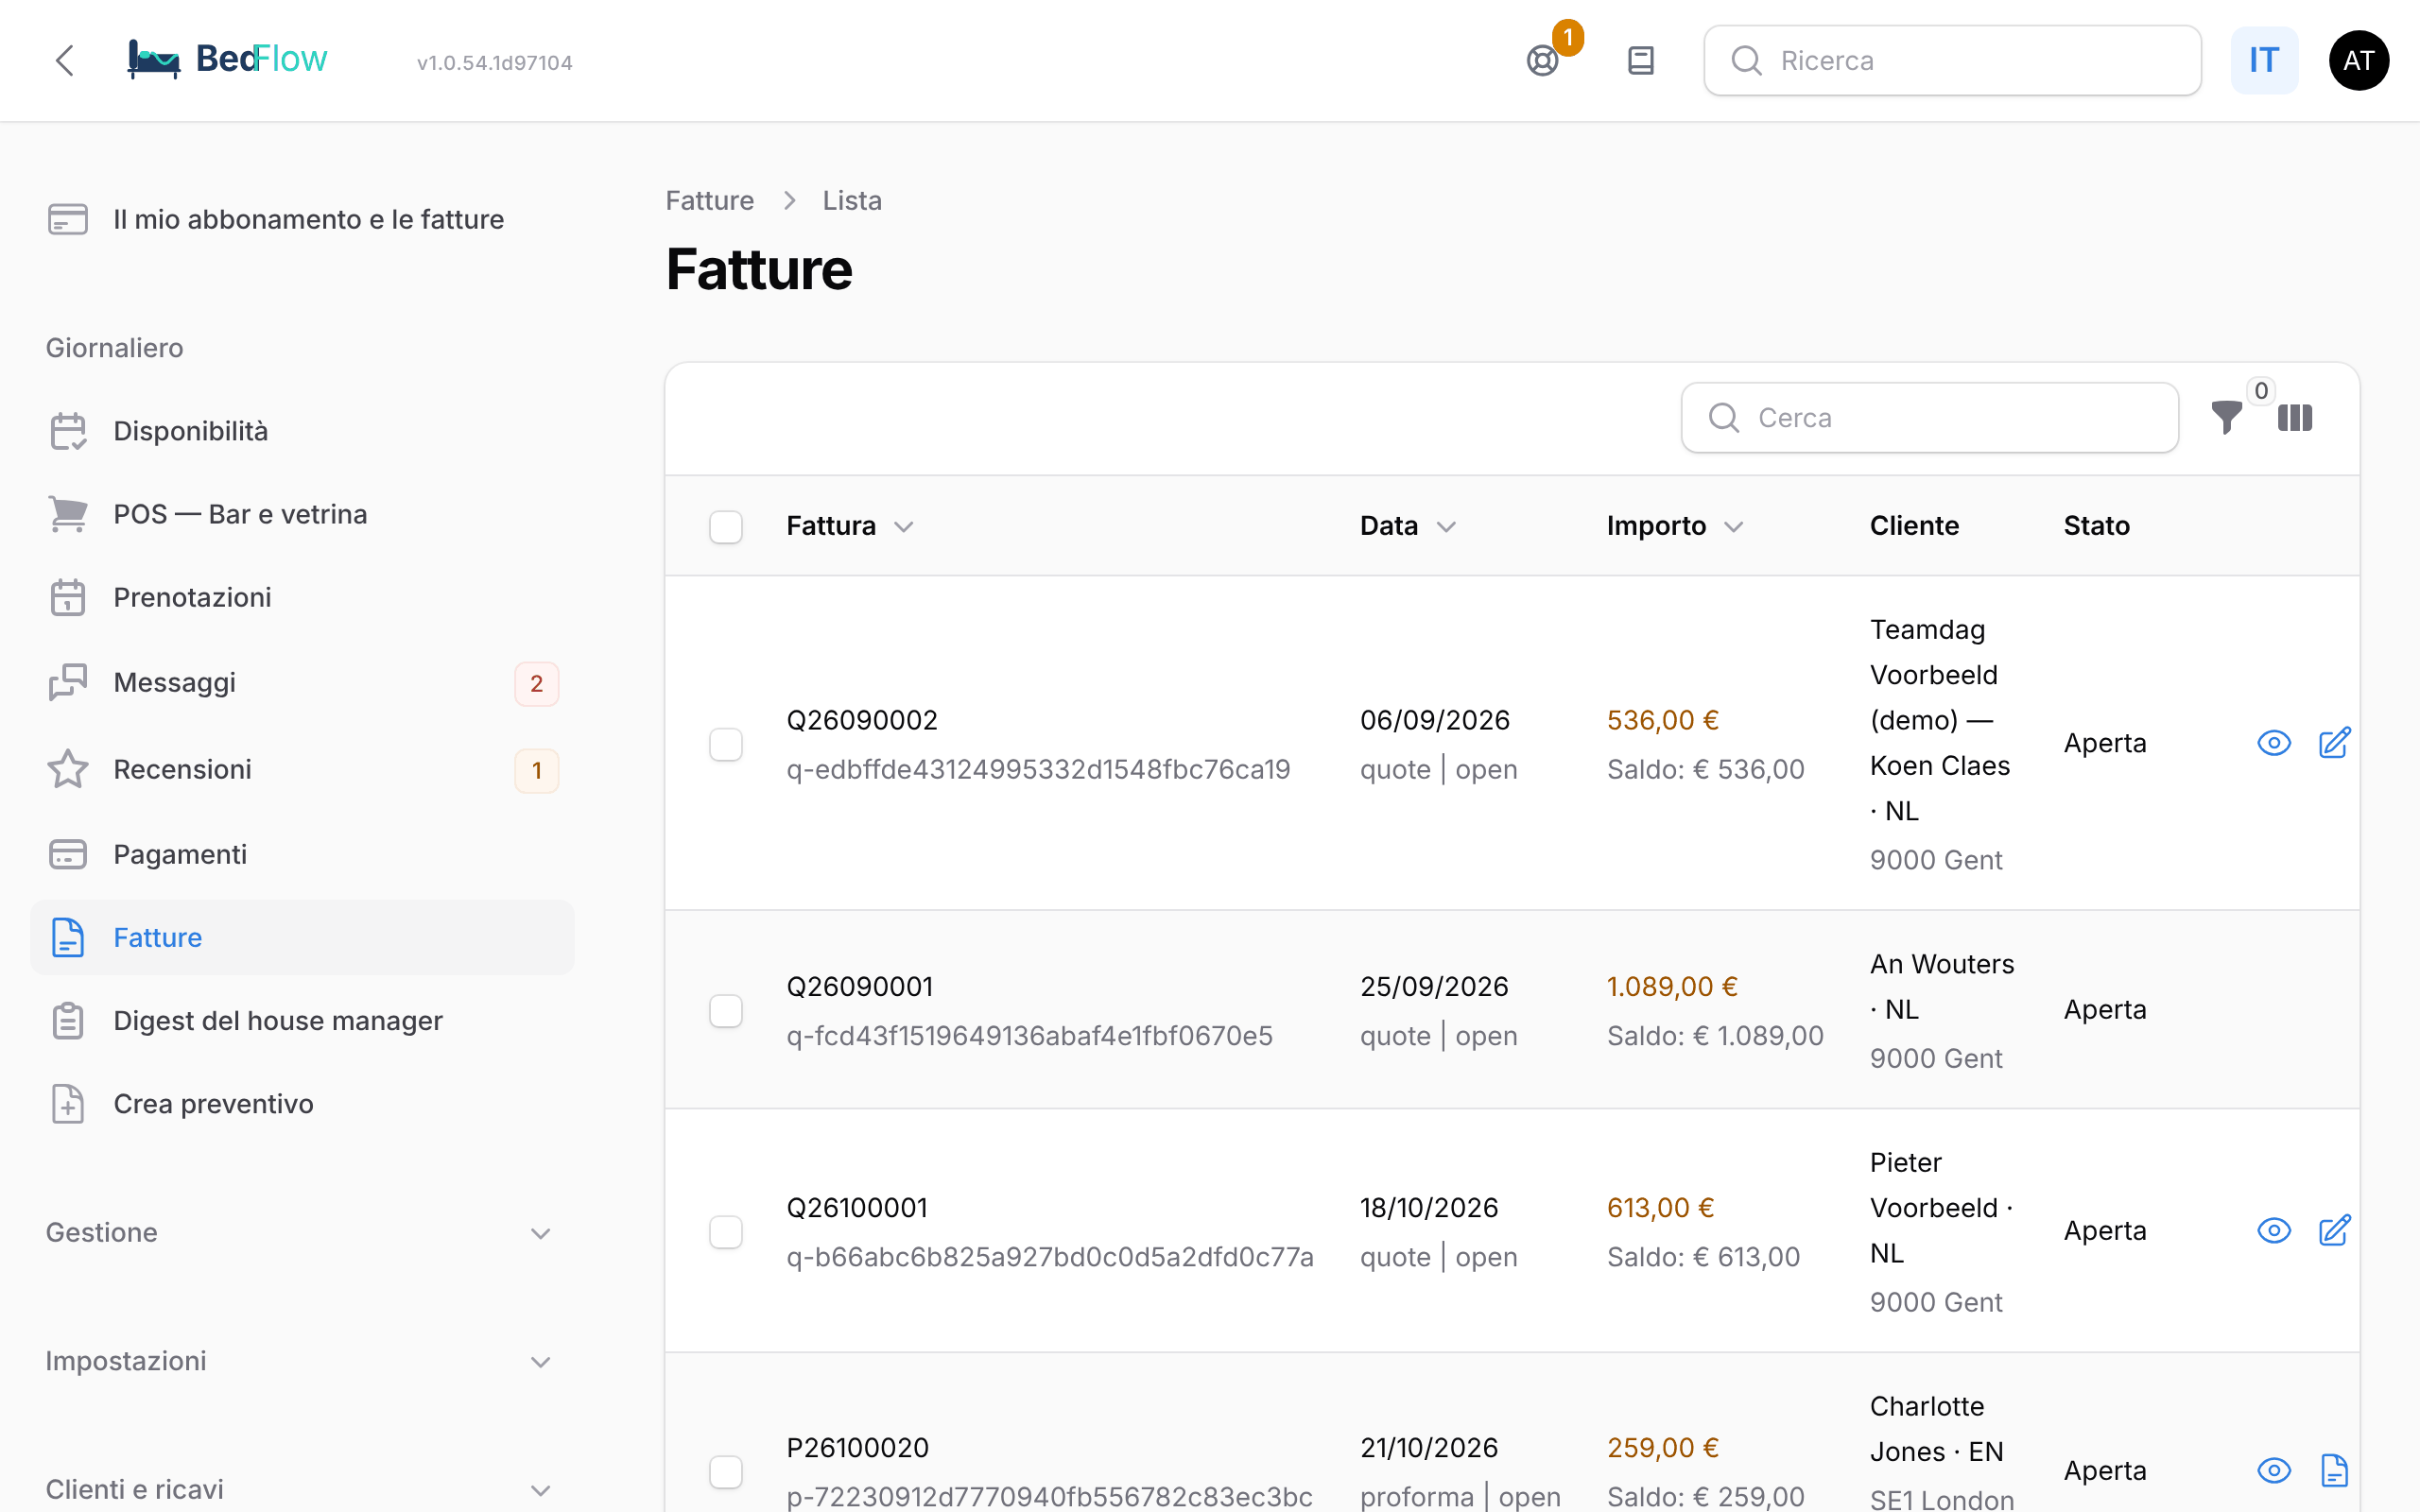The width and height of the screenshot is (2420, 1512).
Task: Click the Disponibilità calendar icon
Action: tap(68, 431)
